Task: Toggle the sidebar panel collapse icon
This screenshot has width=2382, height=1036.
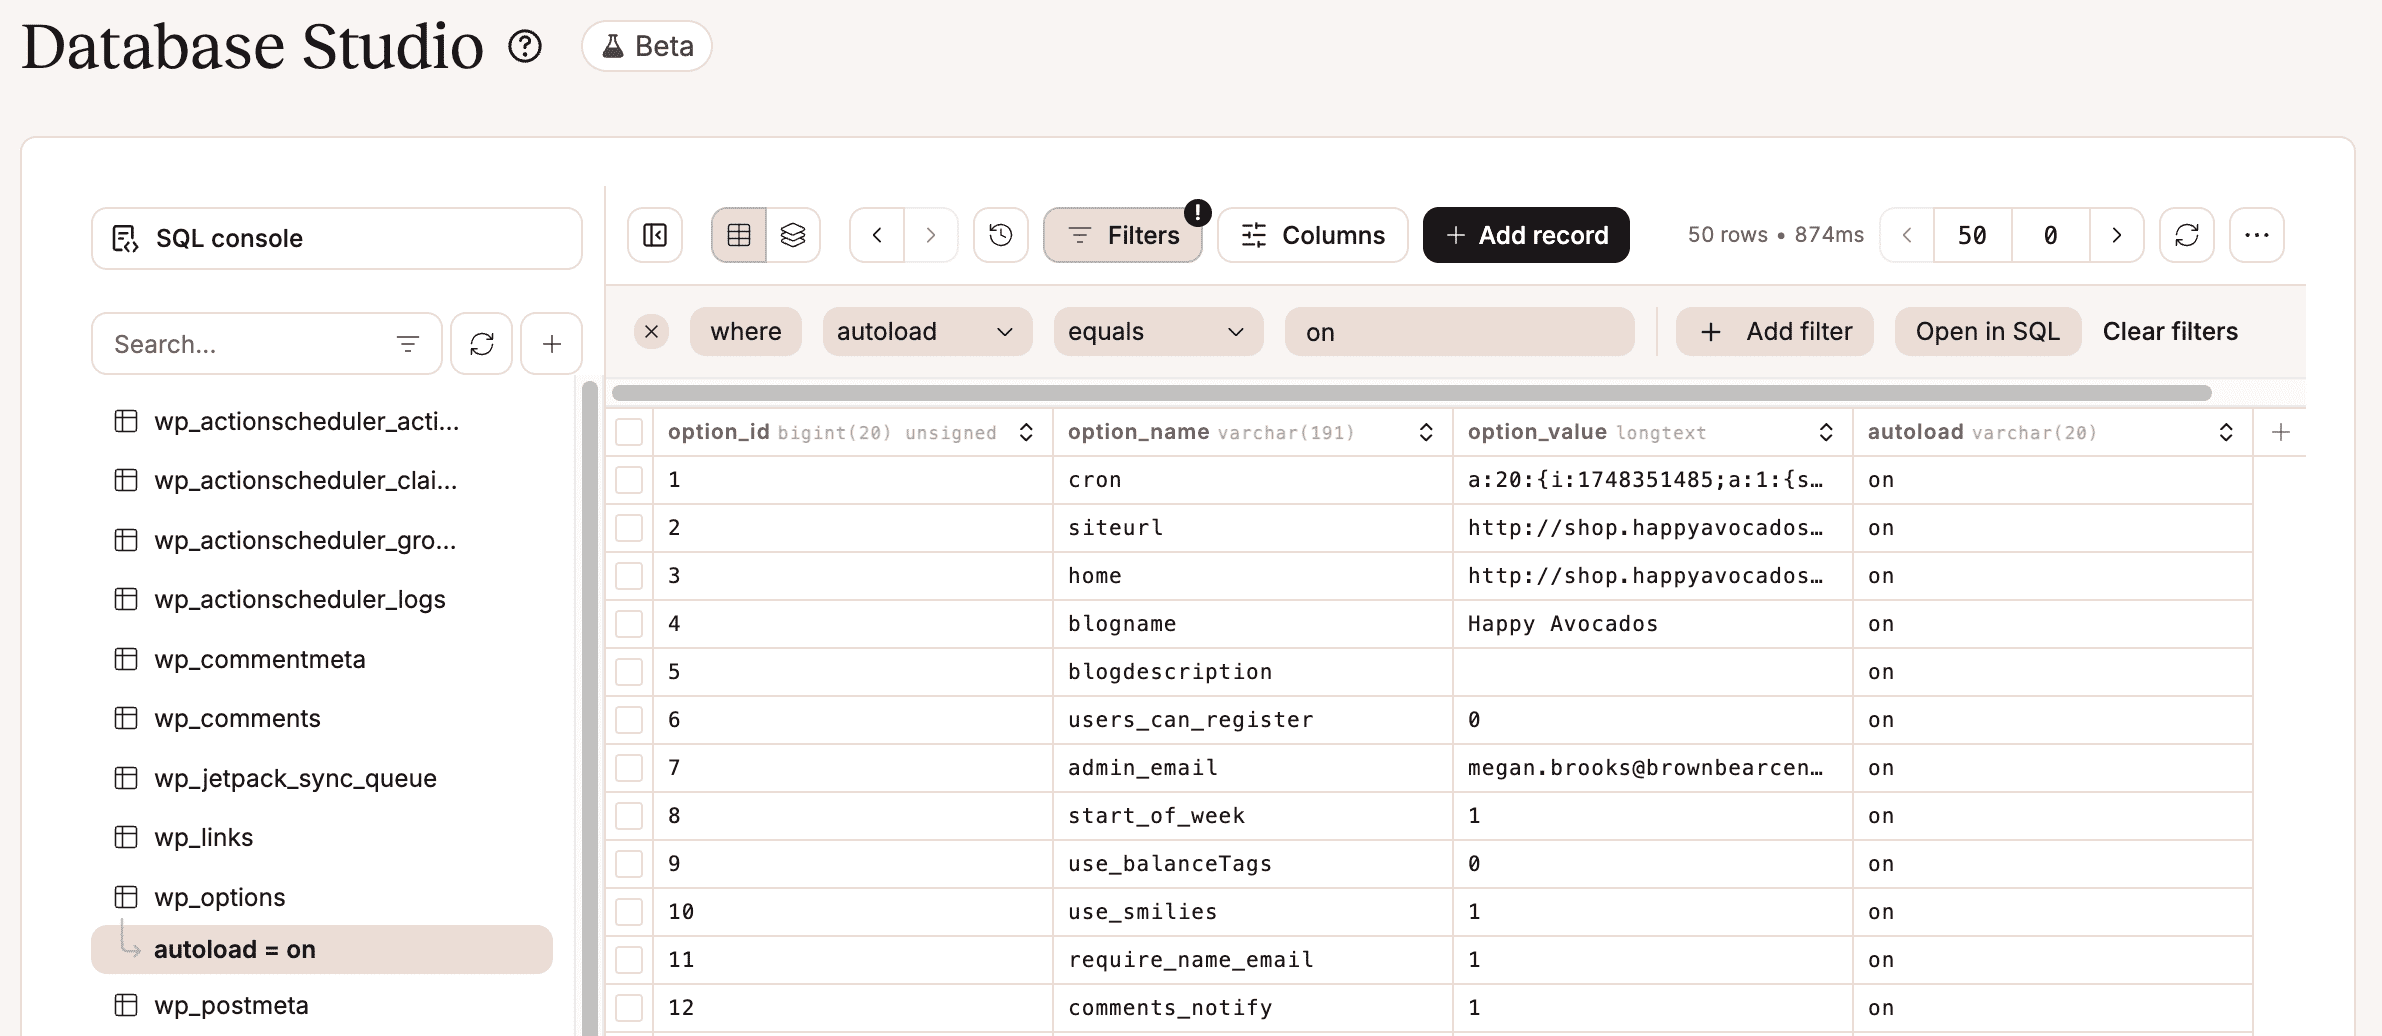Action: pos(655,235)
